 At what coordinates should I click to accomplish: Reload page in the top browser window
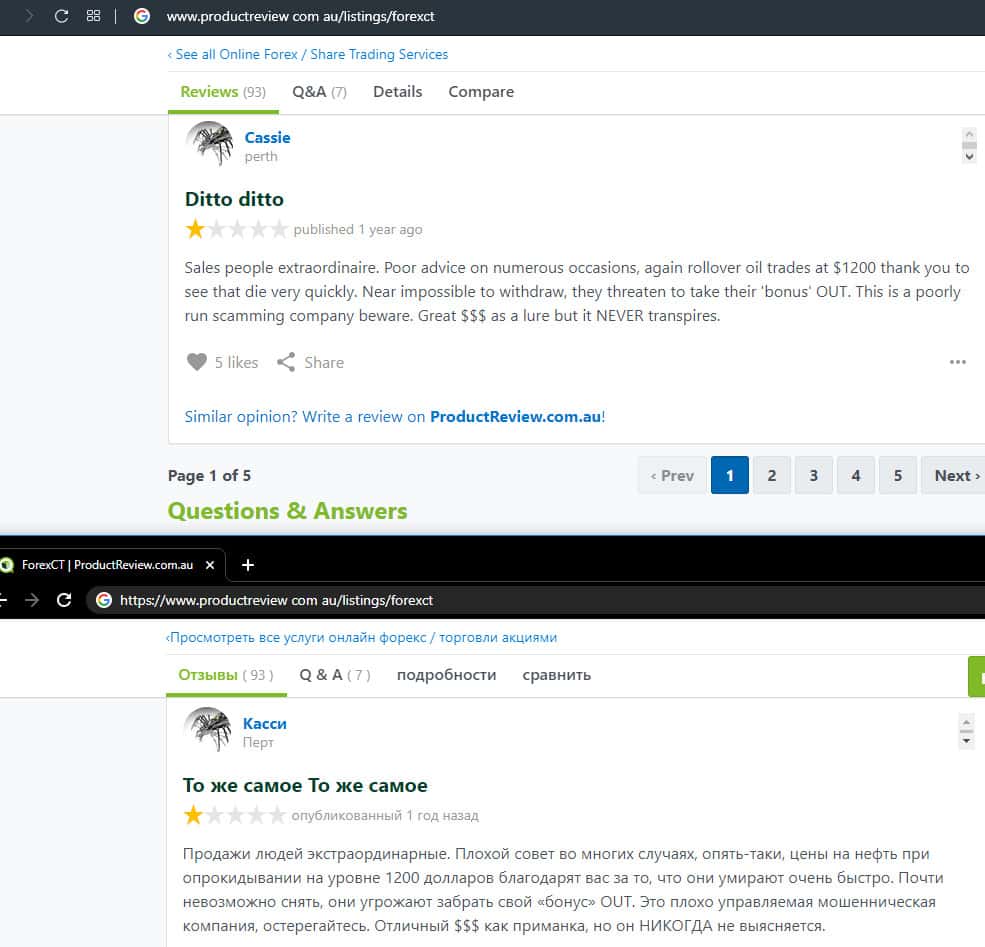(x=62, y=16)
